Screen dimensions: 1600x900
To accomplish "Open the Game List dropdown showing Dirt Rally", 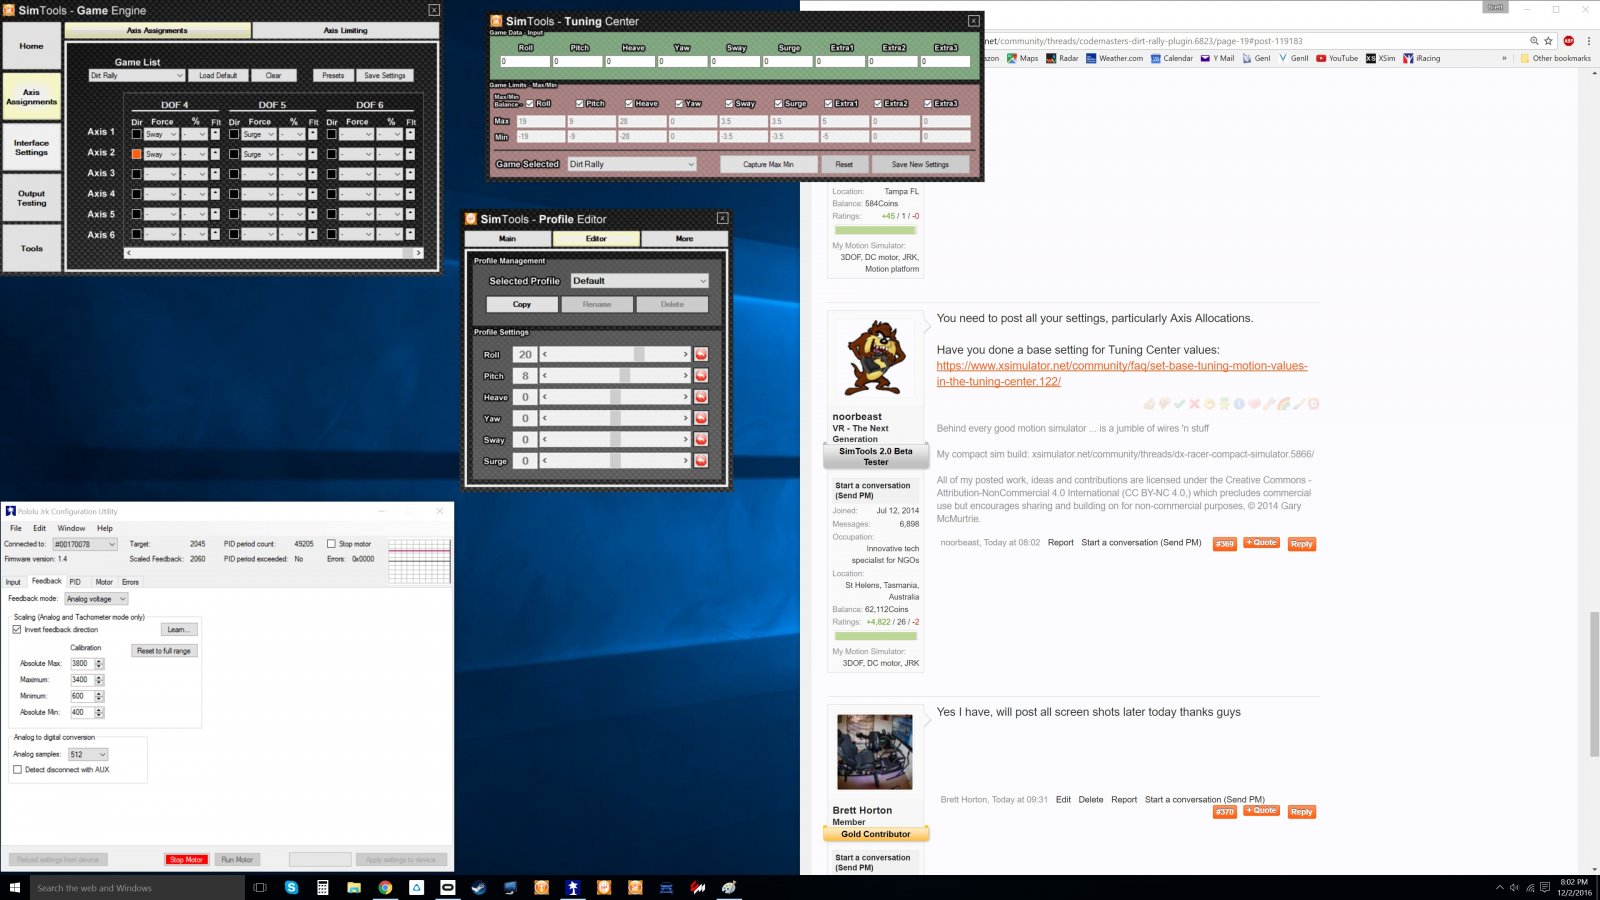I will pyautogui.click(x=137, y=75).
